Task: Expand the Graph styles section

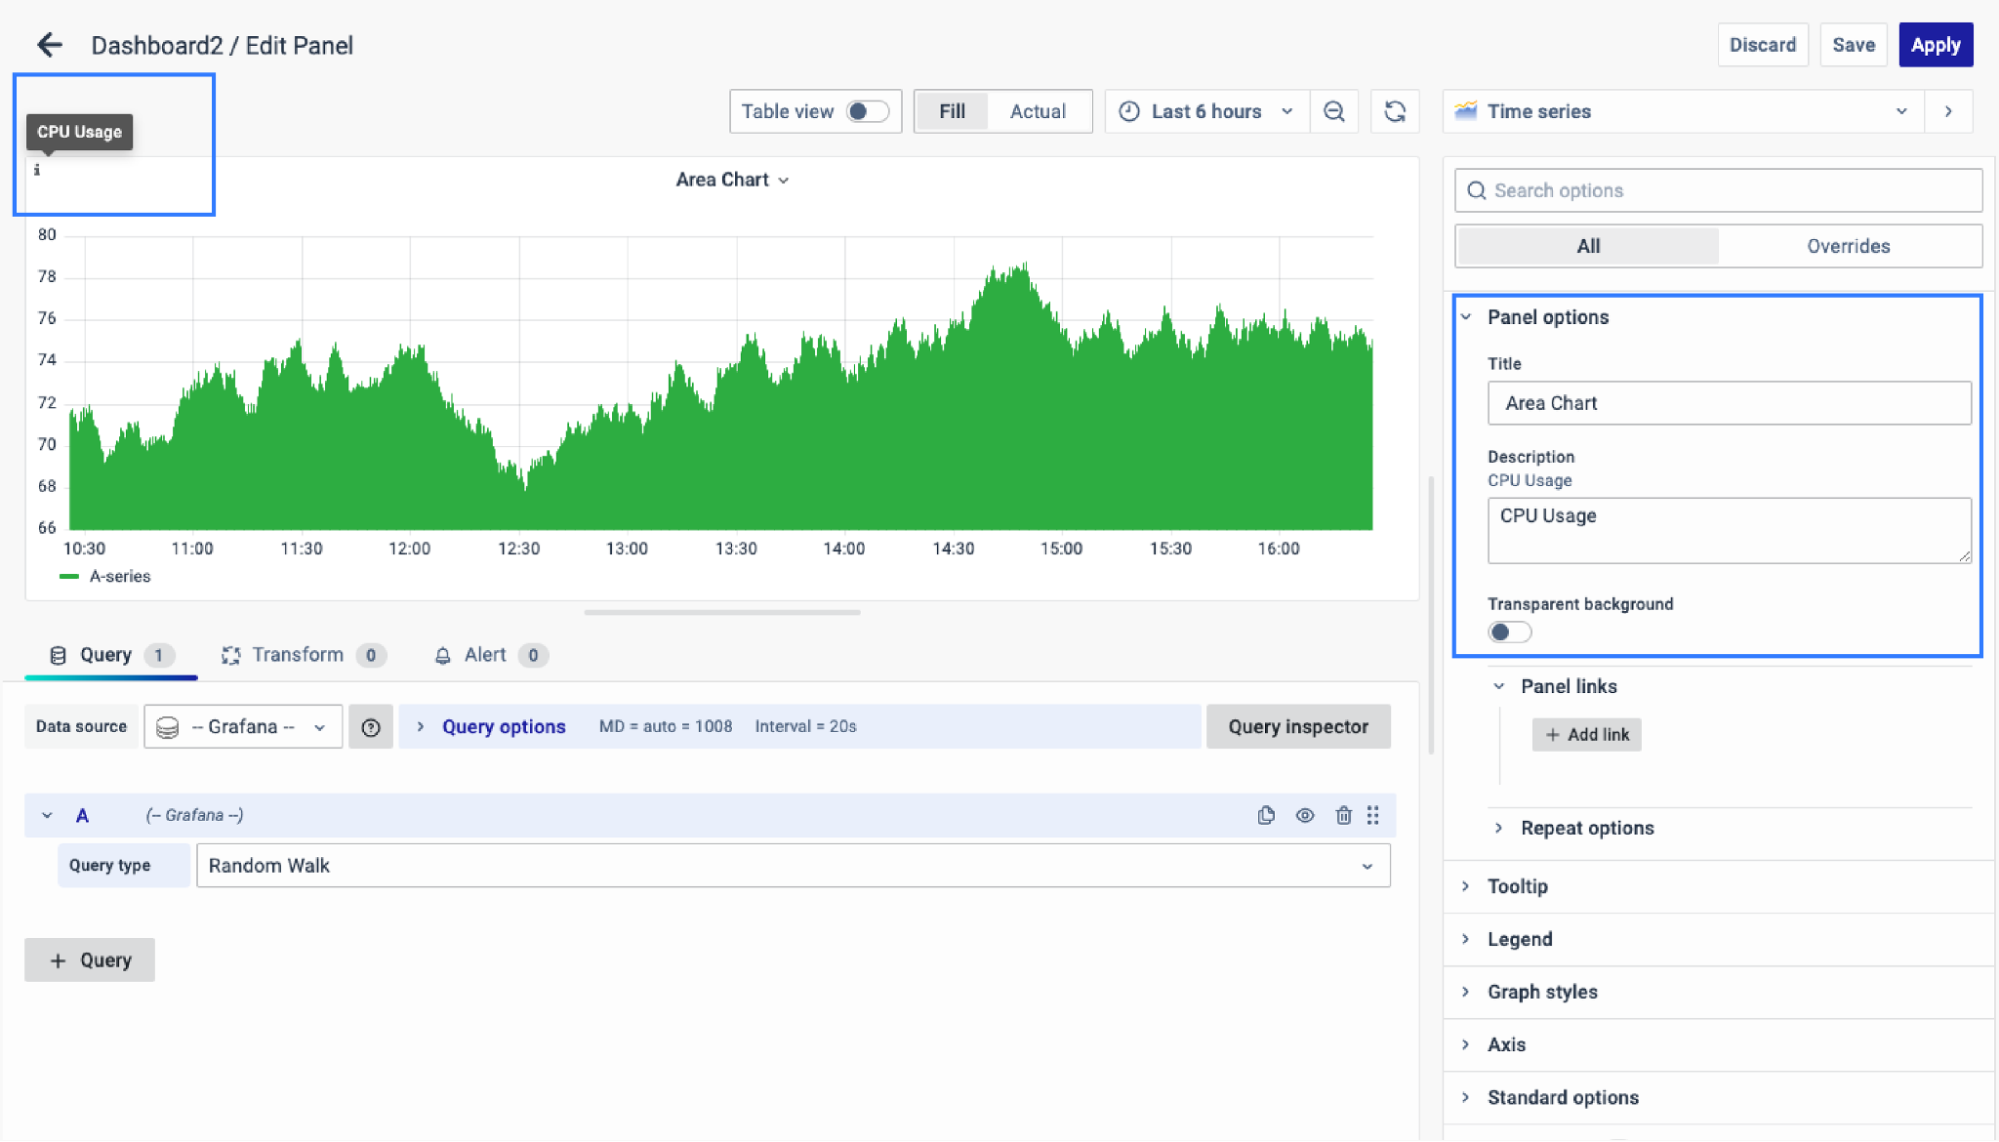Action: [x=1542, y=992]
